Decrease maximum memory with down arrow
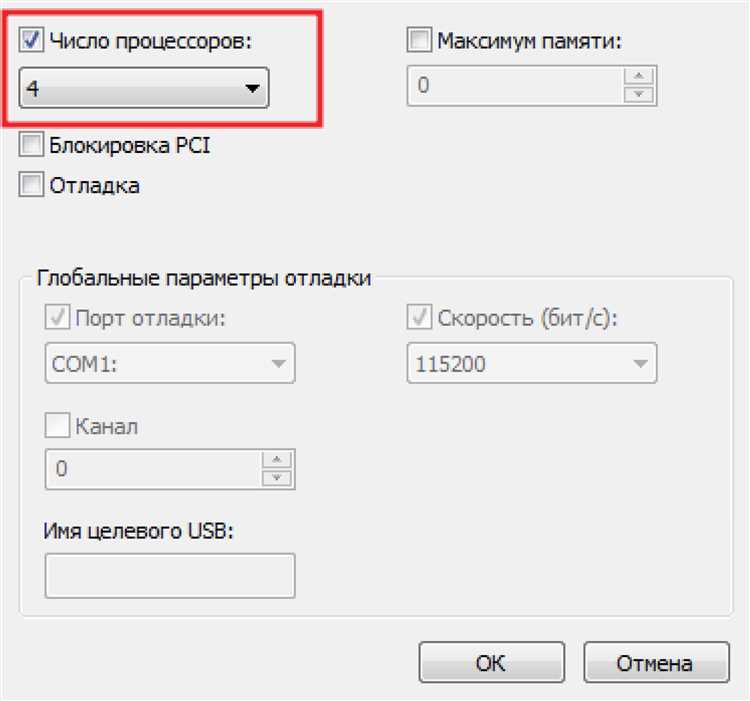Image resolution: width=750 pixels, height=701 pixels. (x=636, y=95)
